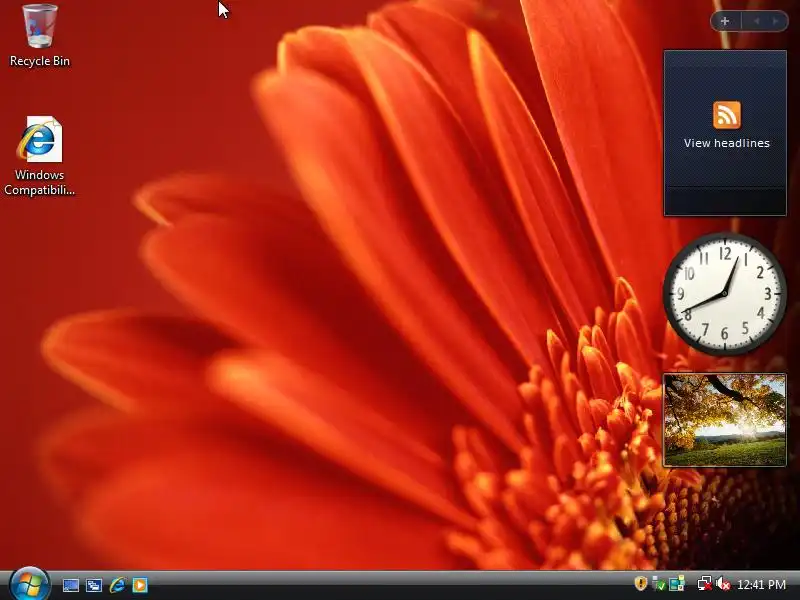Select the Windows Compatibility Internet Explorer shortcut
Viewport: 800px width, 600px height.
point(40,156)
